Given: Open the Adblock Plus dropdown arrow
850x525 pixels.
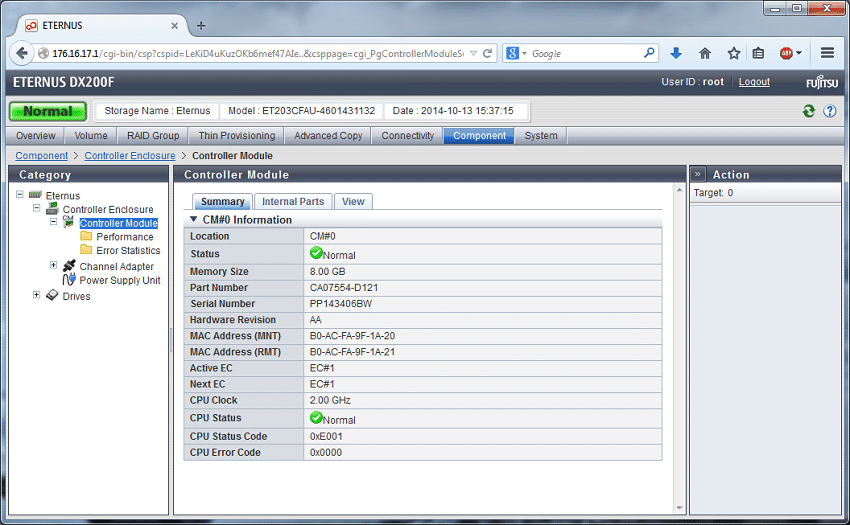Looking at the screenshot, I should pos(799,53).
